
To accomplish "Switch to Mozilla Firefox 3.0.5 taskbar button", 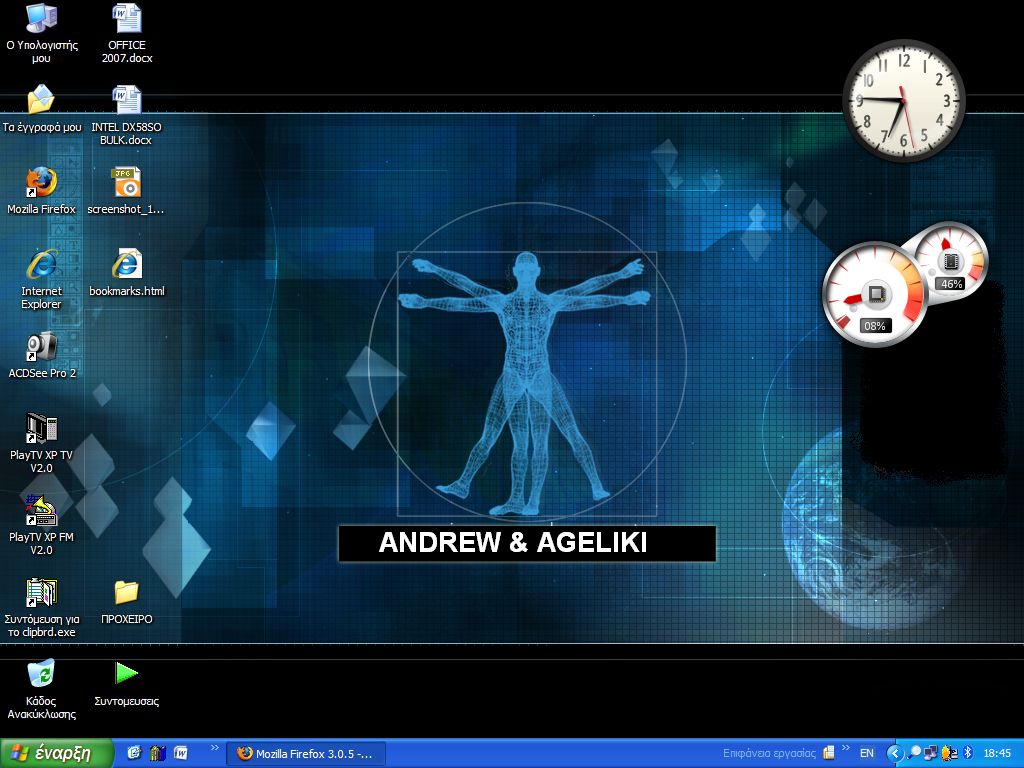I will point(306,754).
